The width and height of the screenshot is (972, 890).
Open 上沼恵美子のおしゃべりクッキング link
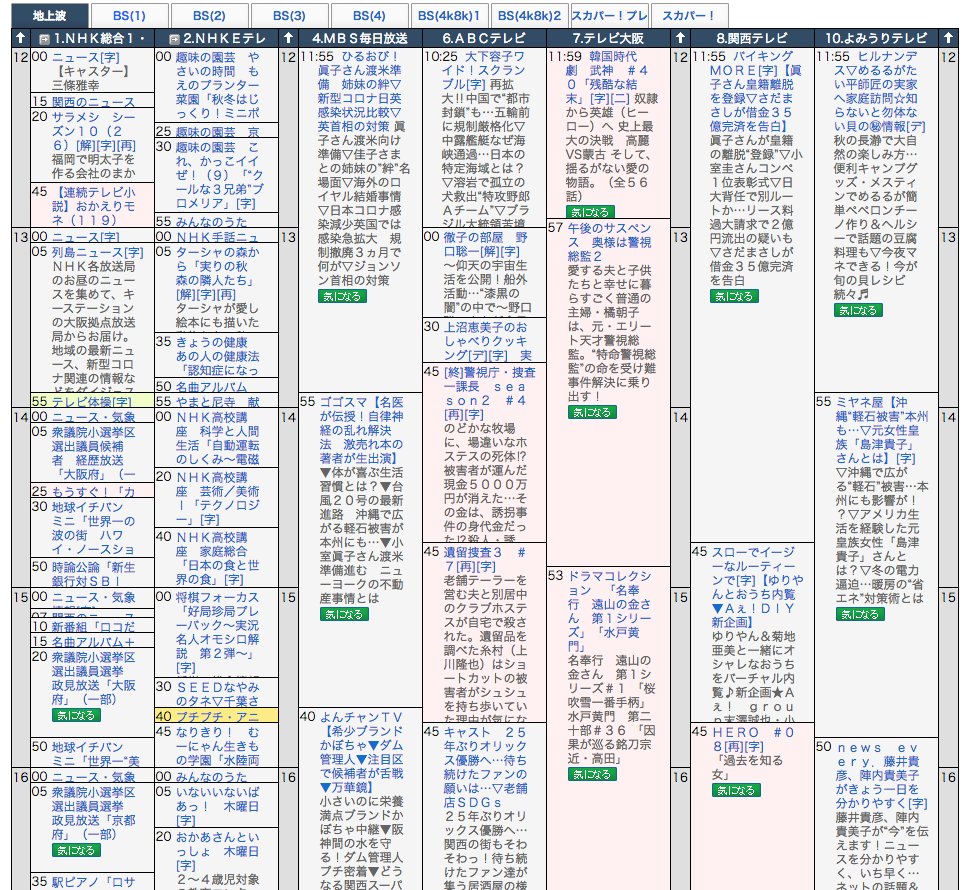point(487,341)
